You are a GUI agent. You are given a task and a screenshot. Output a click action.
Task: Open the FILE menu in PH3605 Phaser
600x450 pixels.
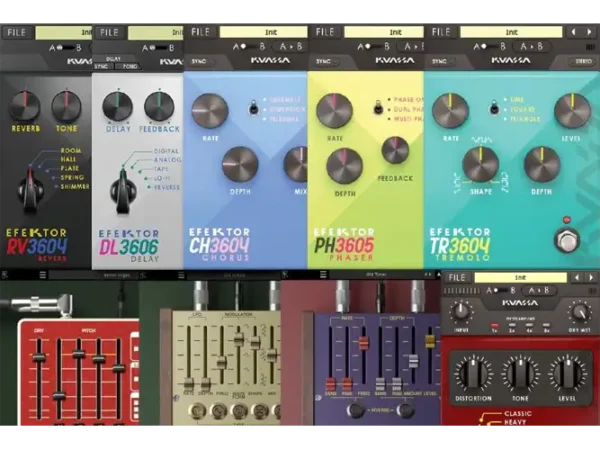pyautogui.click(x=325, y=32)
